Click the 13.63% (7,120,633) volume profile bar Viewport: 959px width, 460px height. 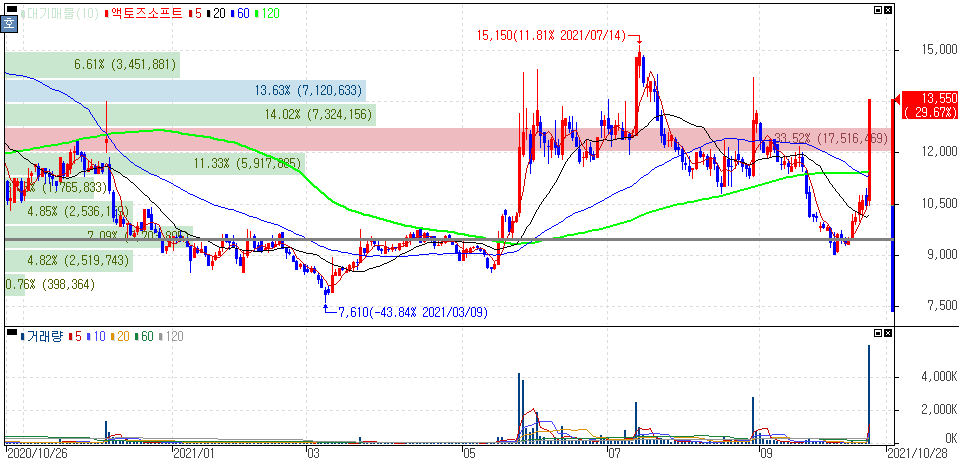(x=185, y=91)
